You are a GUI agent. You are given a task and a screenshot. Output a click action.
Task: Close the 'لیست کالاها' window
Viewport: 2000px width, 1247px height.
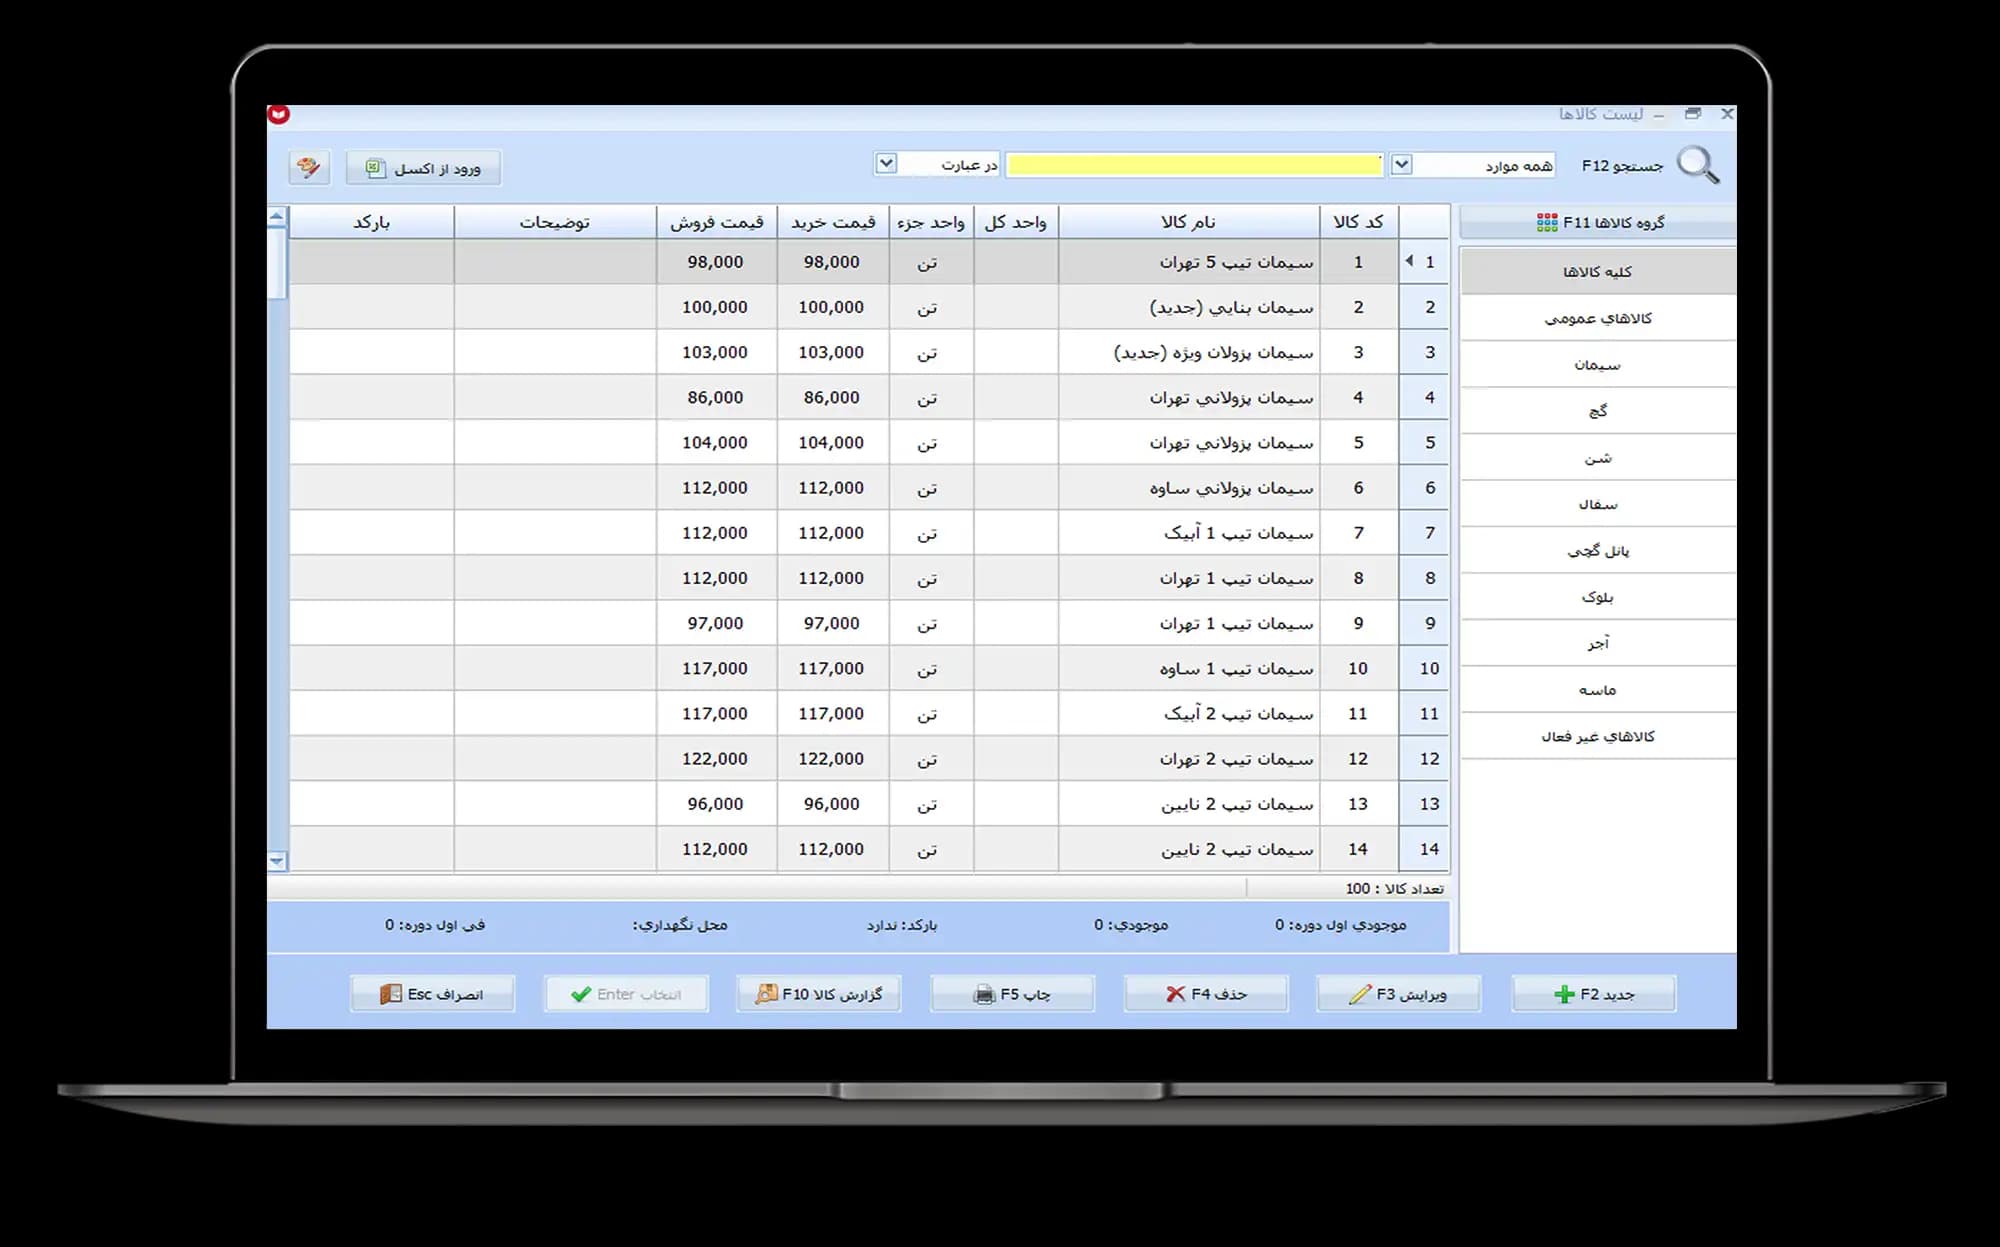click(1727, 114)
